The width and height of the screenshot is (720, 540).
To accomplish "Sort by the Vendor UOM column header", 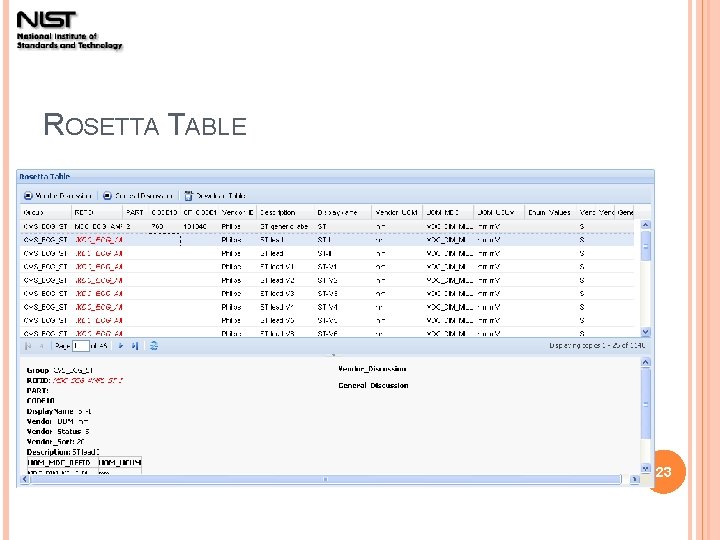I will [397, 213].
